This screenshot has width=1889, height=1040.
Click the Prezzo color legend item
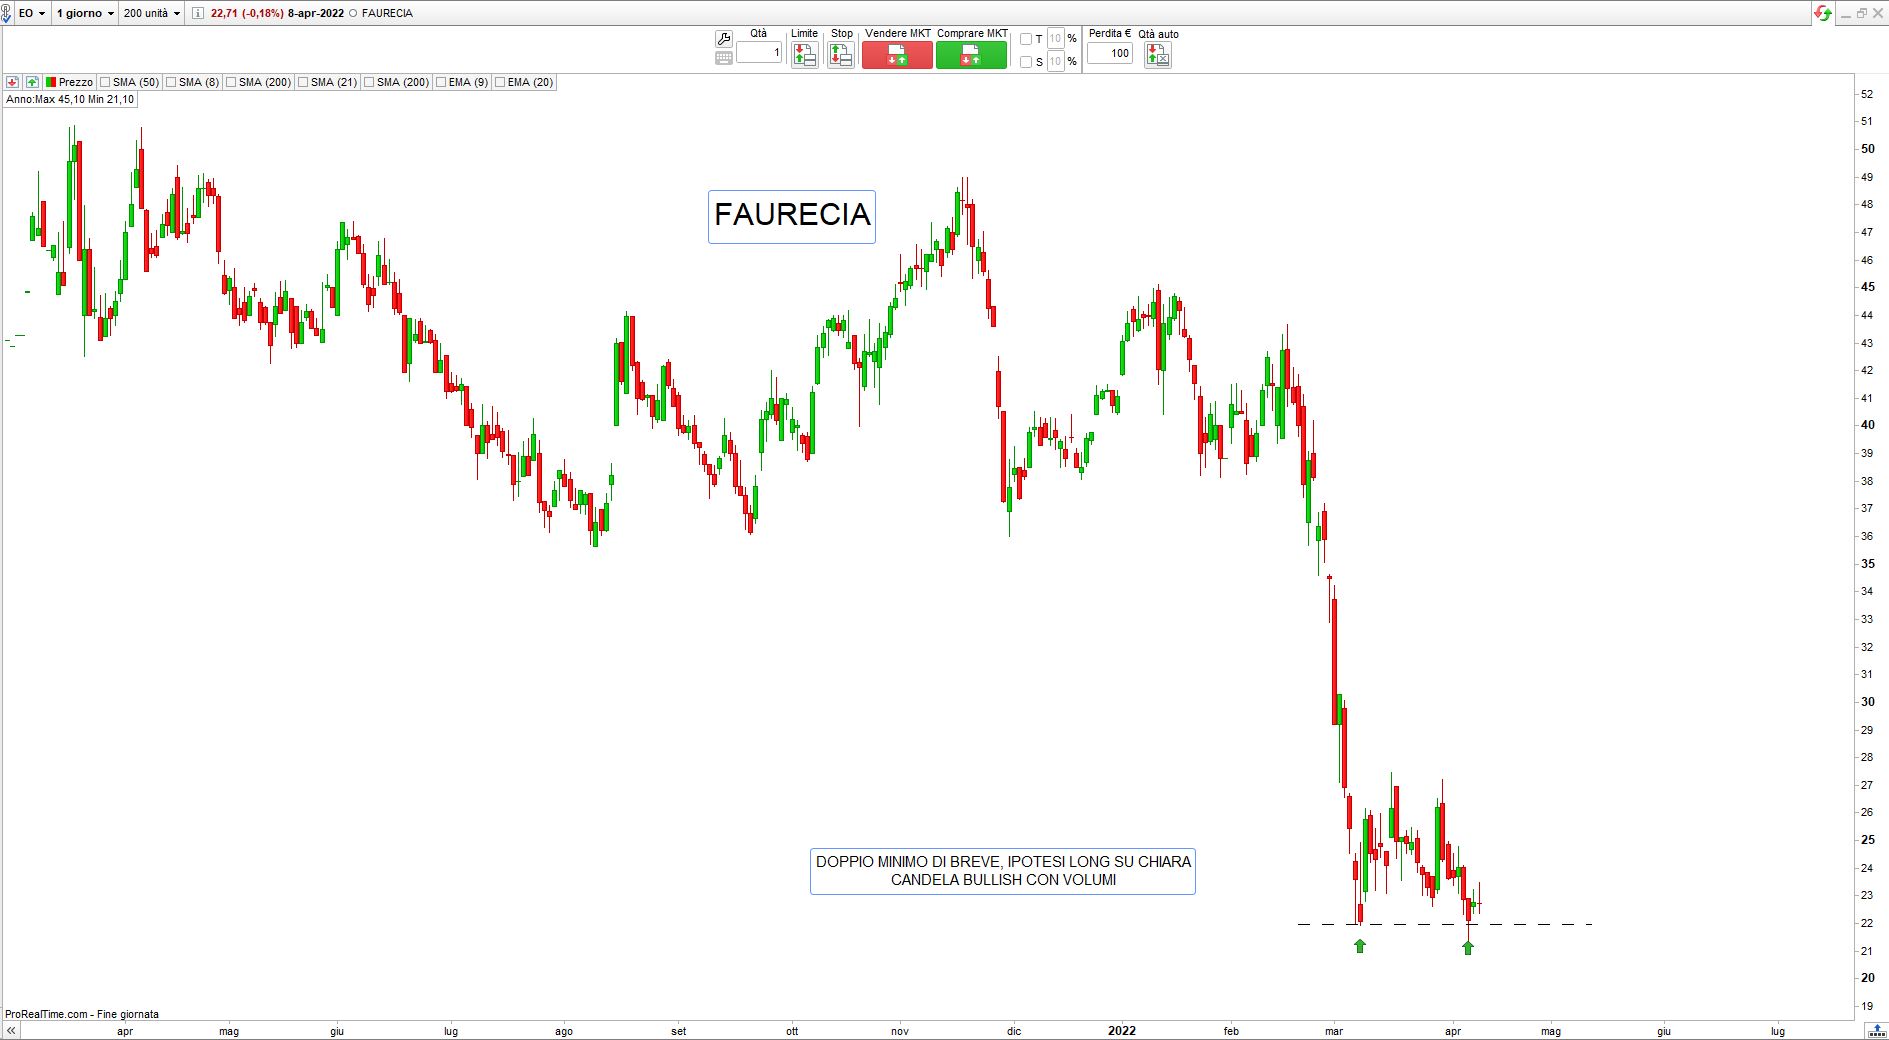pyautogui.click(x=69, y=82)
